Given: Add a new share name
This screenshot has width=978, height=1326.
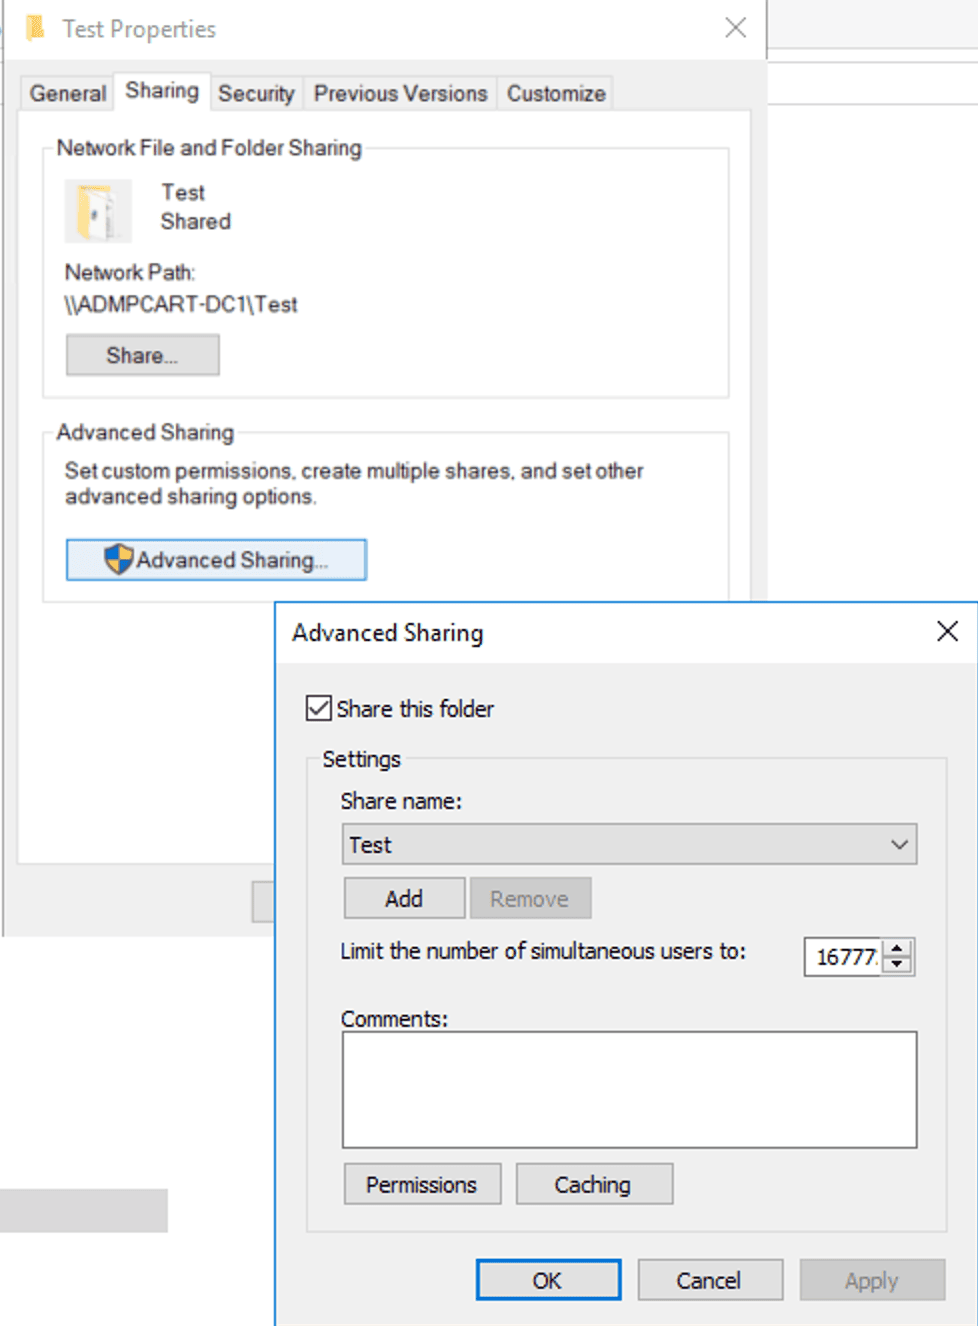Looking at the screenshot, I should pos(404,897).
